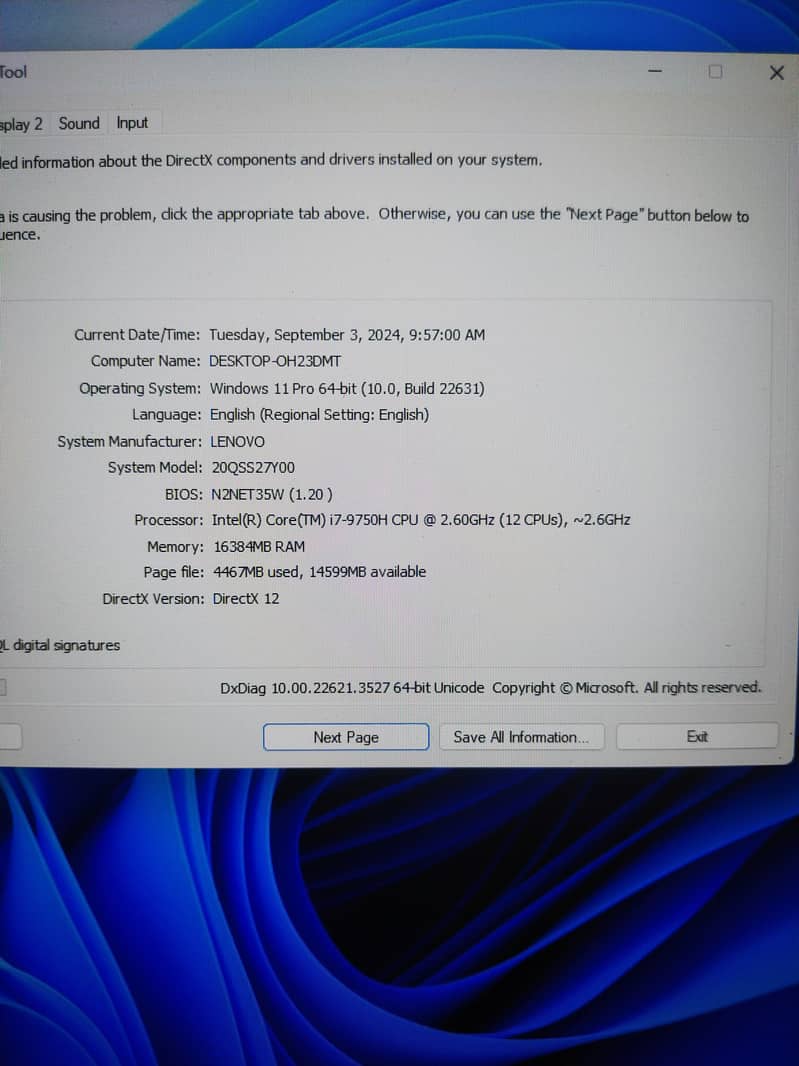Viewport: 799px width, 1066px height.
Task: Select the system model 20QSS27Y00
Action: 253,467
